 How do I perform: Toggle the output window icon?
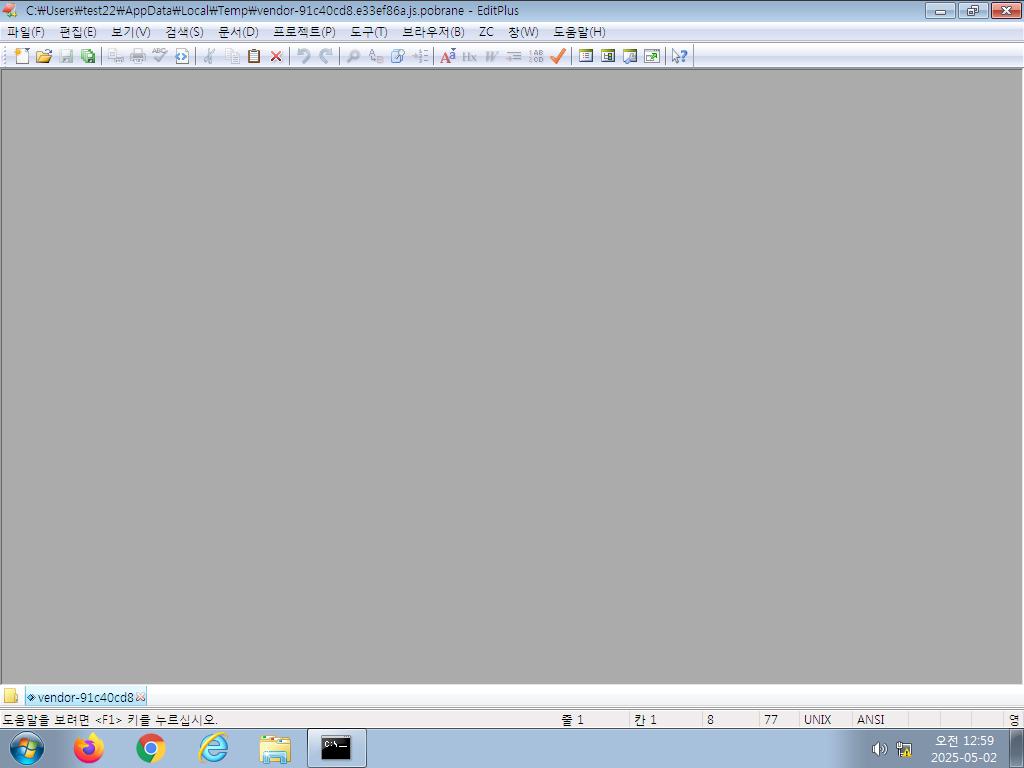click(630, 56)
